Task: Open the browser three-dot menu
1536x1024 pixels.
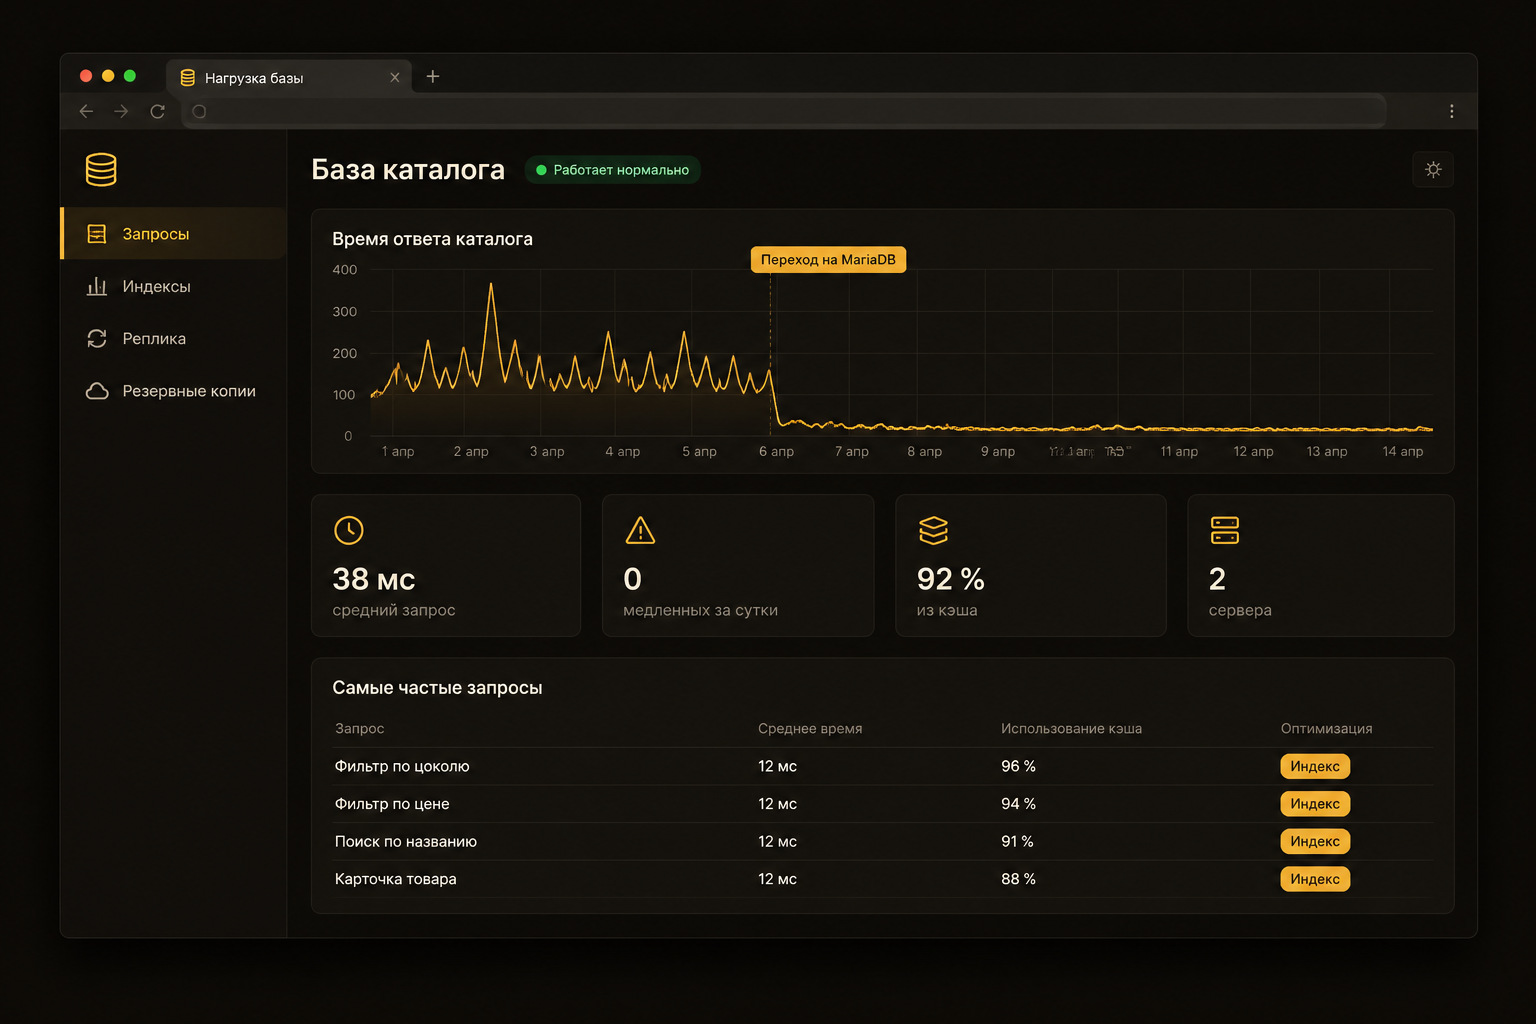Action: (1452, 111)
